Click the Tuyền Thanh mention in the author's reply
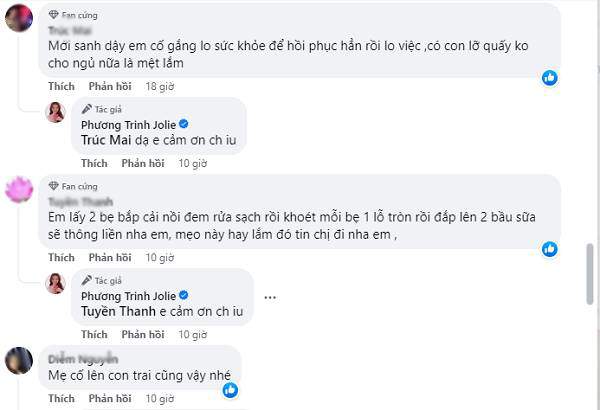Screen dimensions: 600x410 [x=114, y=312]
